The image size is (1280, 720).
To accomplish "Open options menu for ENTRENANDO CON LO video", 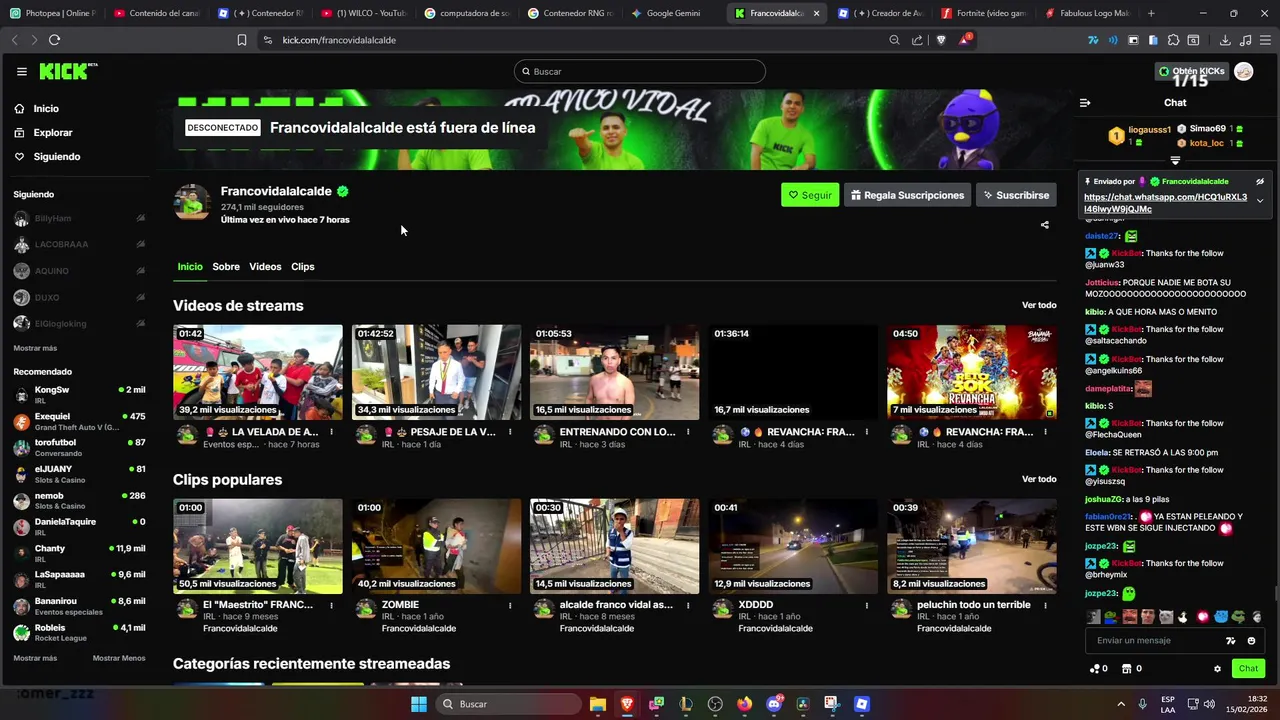I will tap(688, 432).
